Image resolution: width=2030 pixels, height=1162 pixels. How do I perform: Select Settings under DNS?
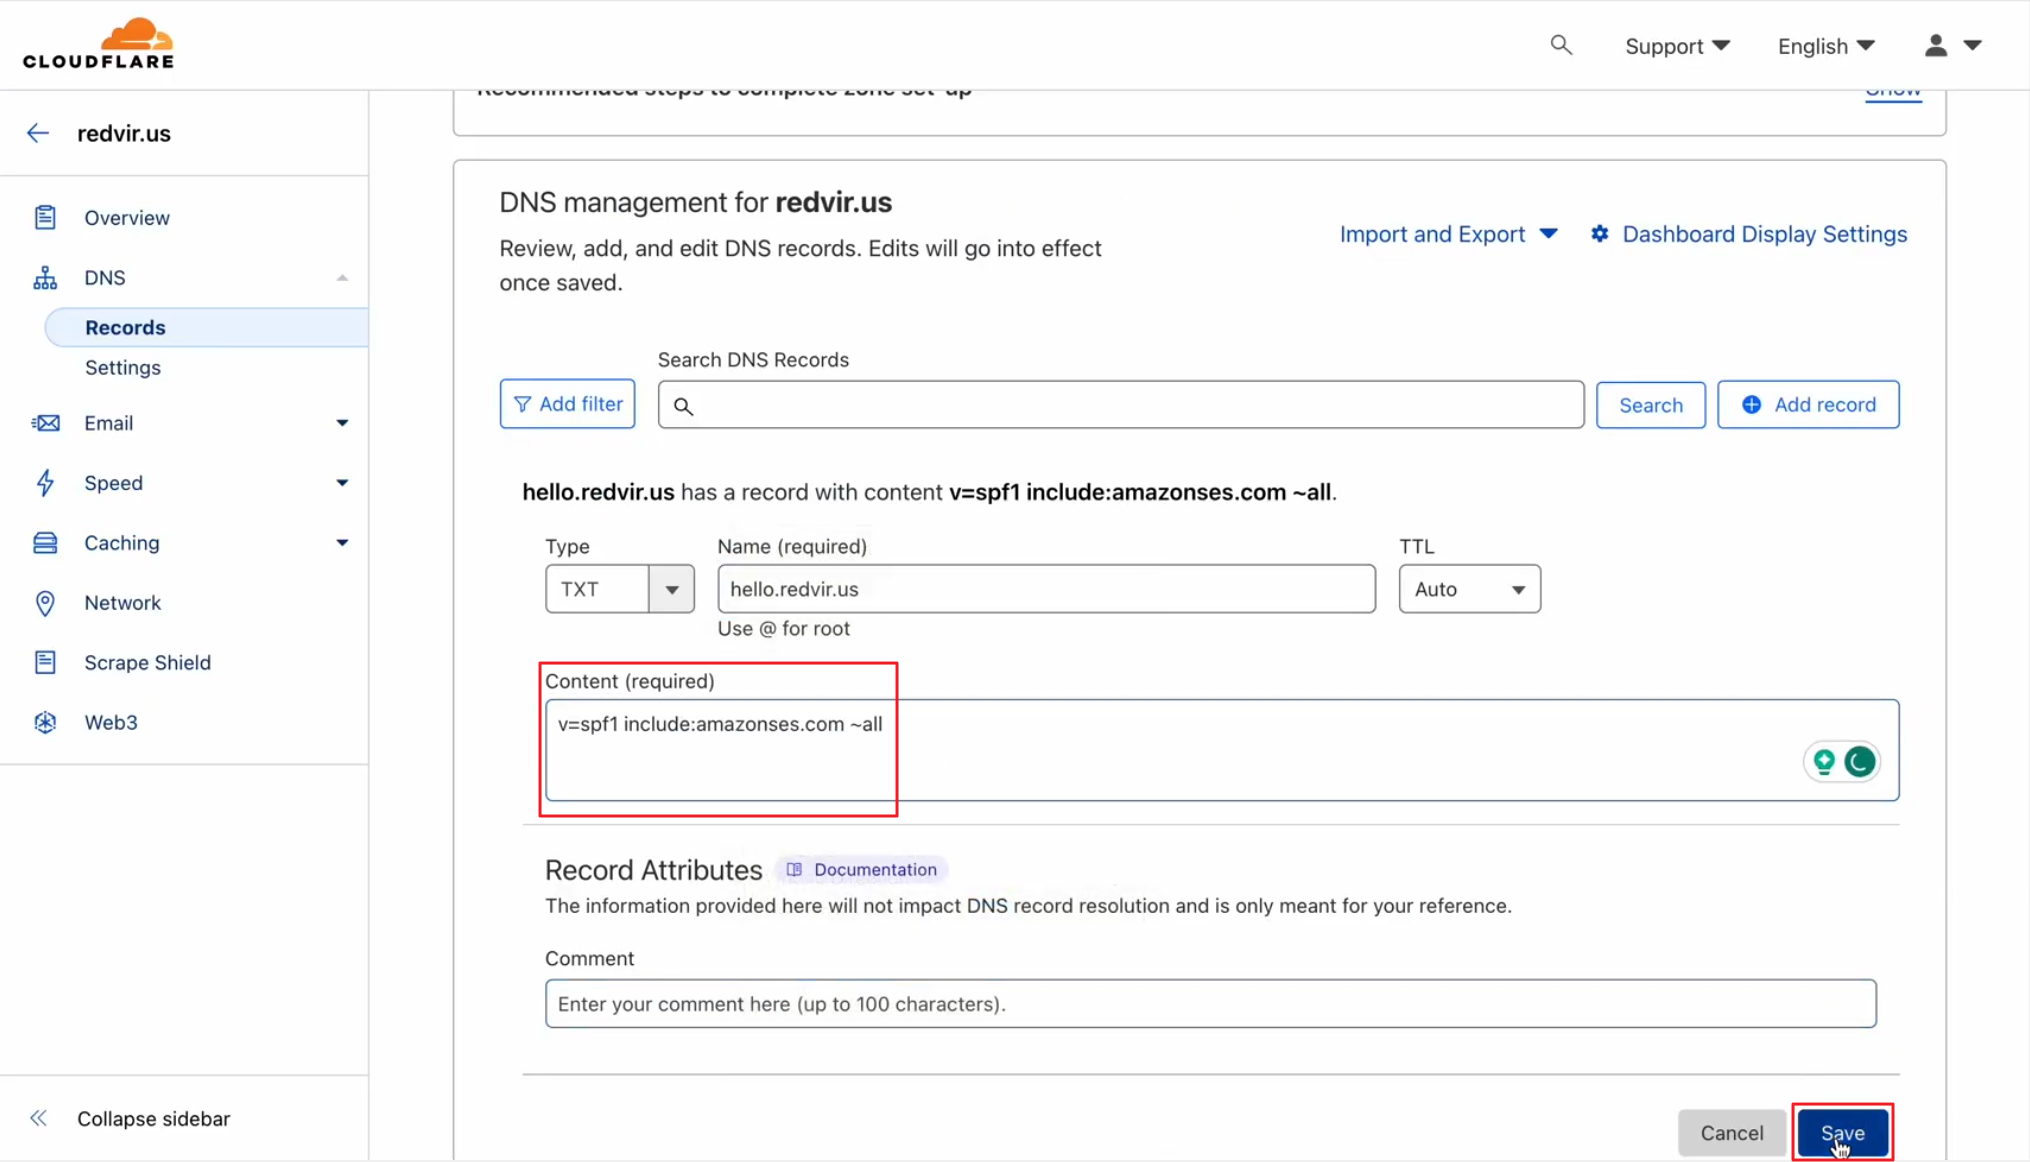[x=123, y=368]
